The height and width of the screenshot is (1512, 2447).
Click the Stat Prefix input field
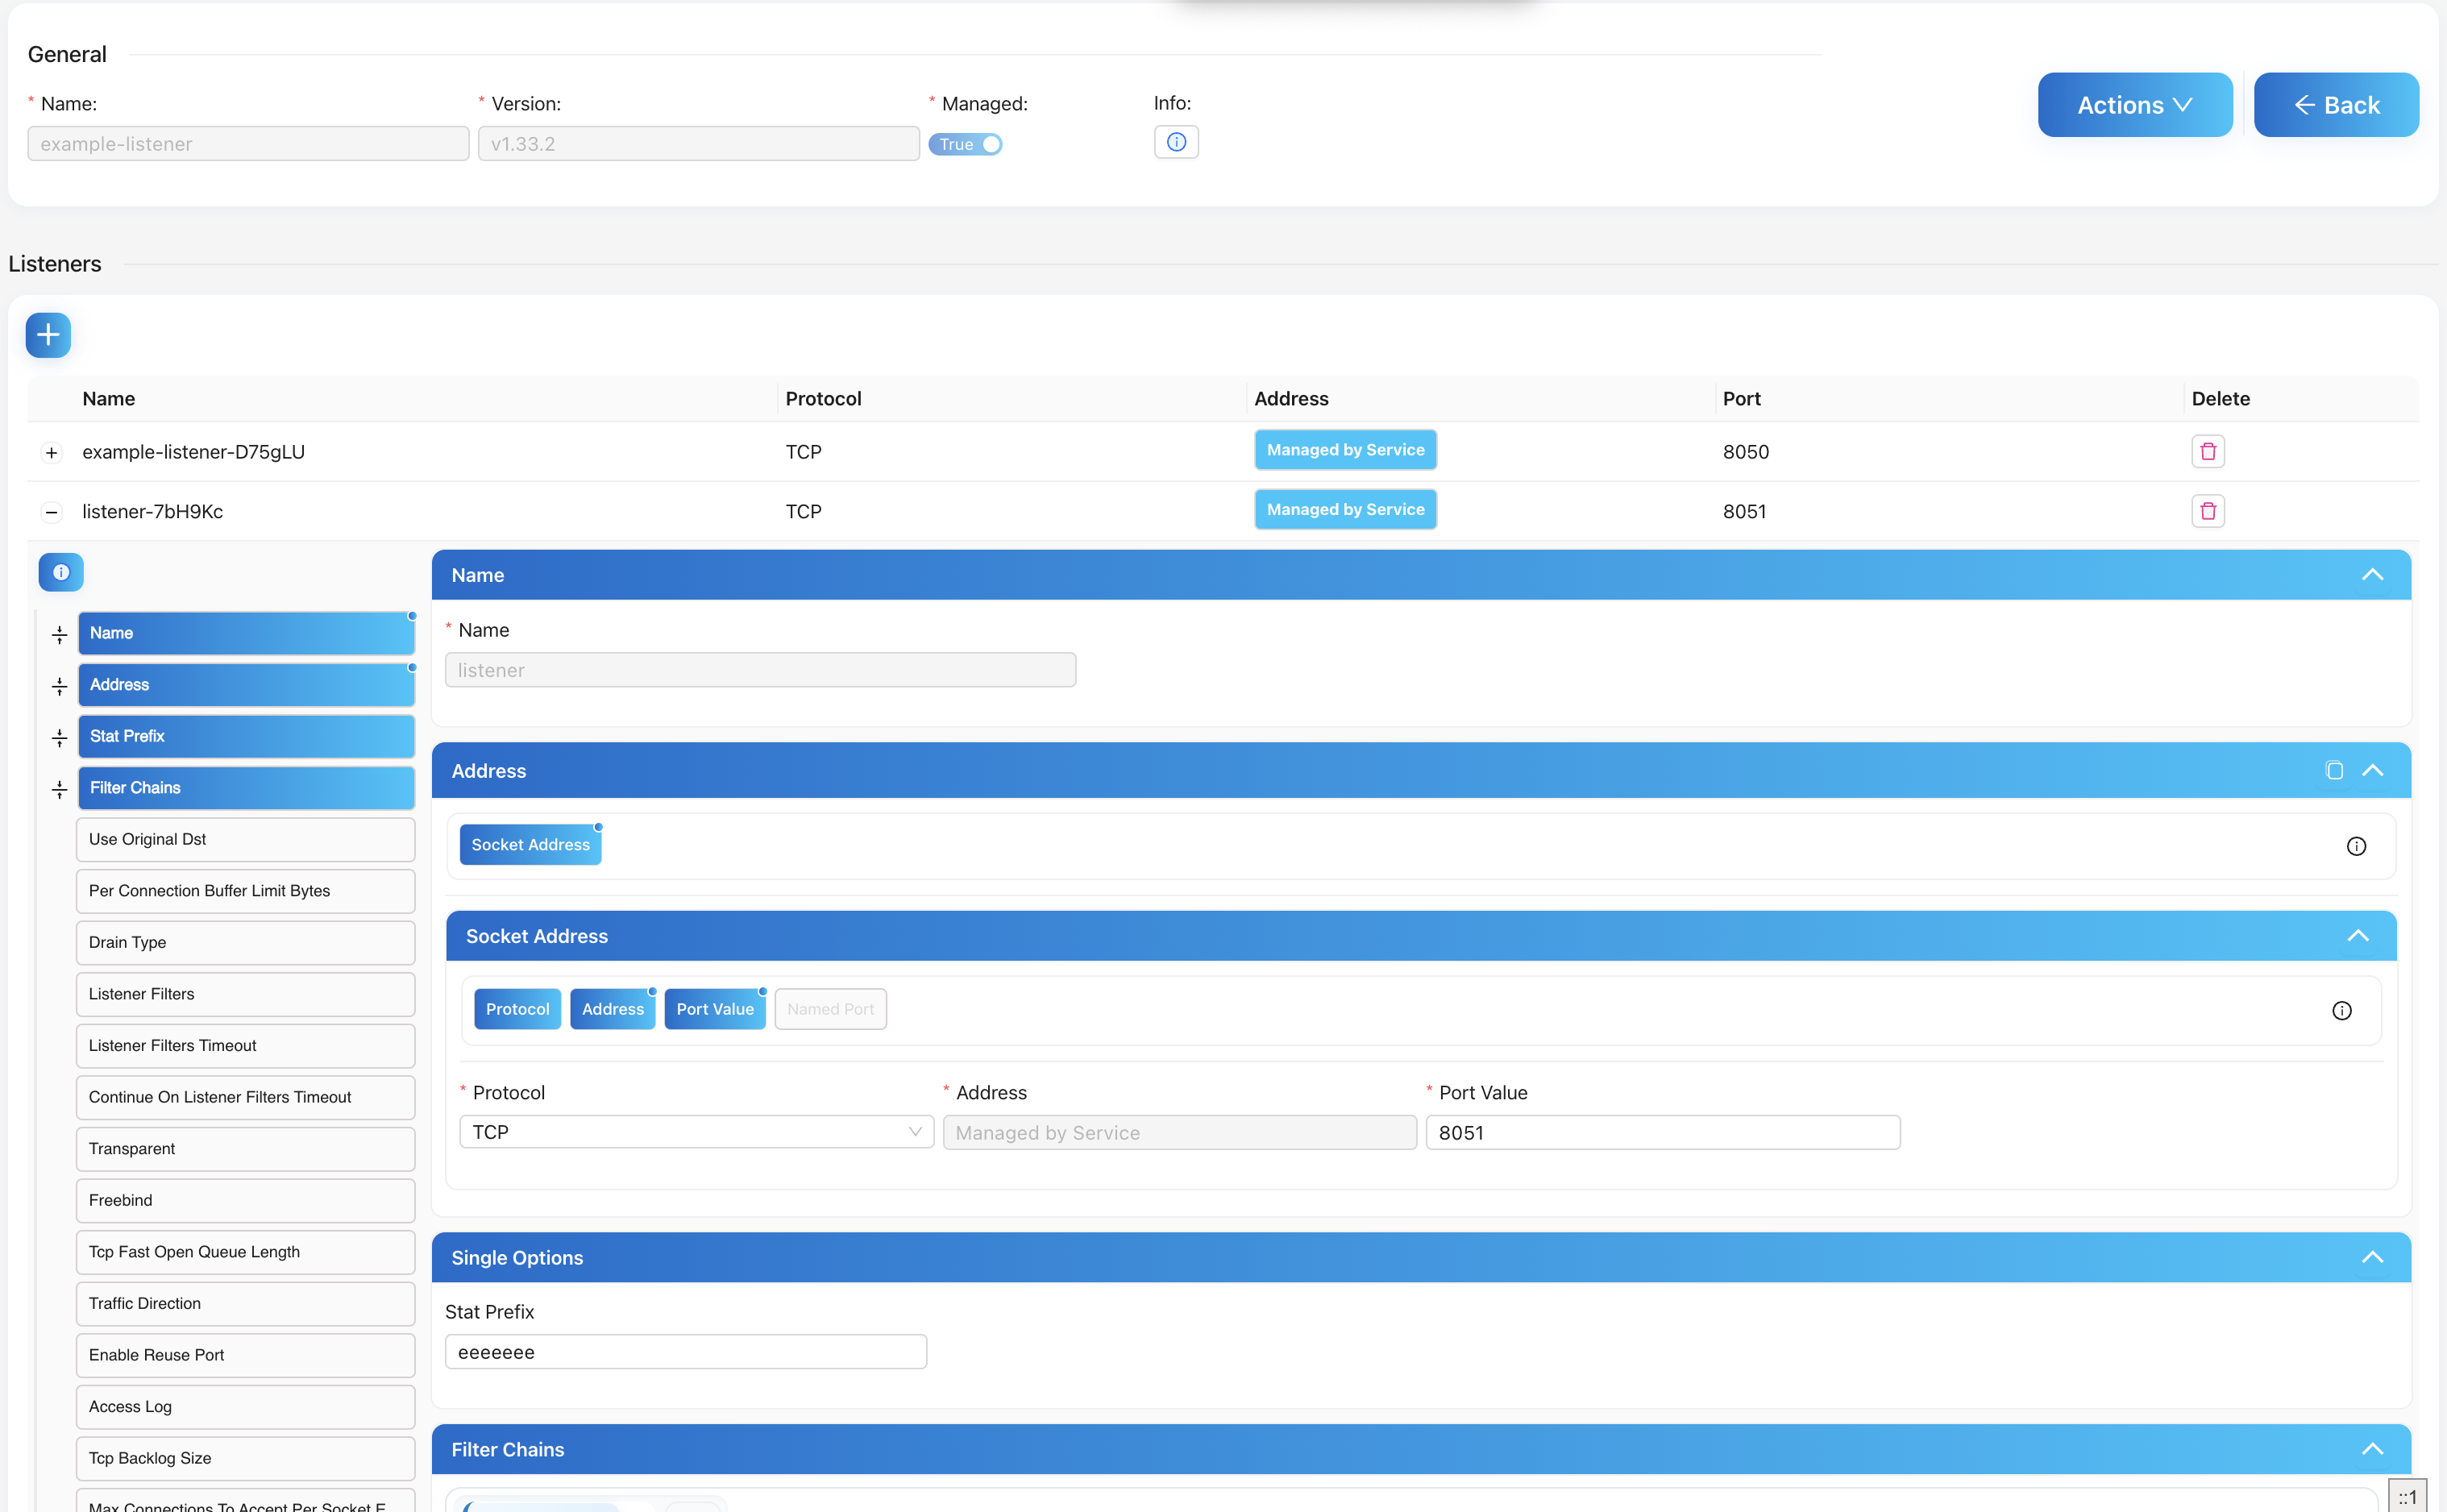686,1352
